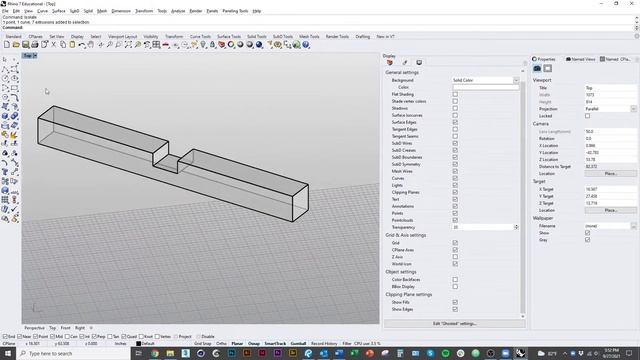The width and height of the screenshot is (640, 360).
Task: Click the light bulb hide objects icon
Action: tap(203, 45)
